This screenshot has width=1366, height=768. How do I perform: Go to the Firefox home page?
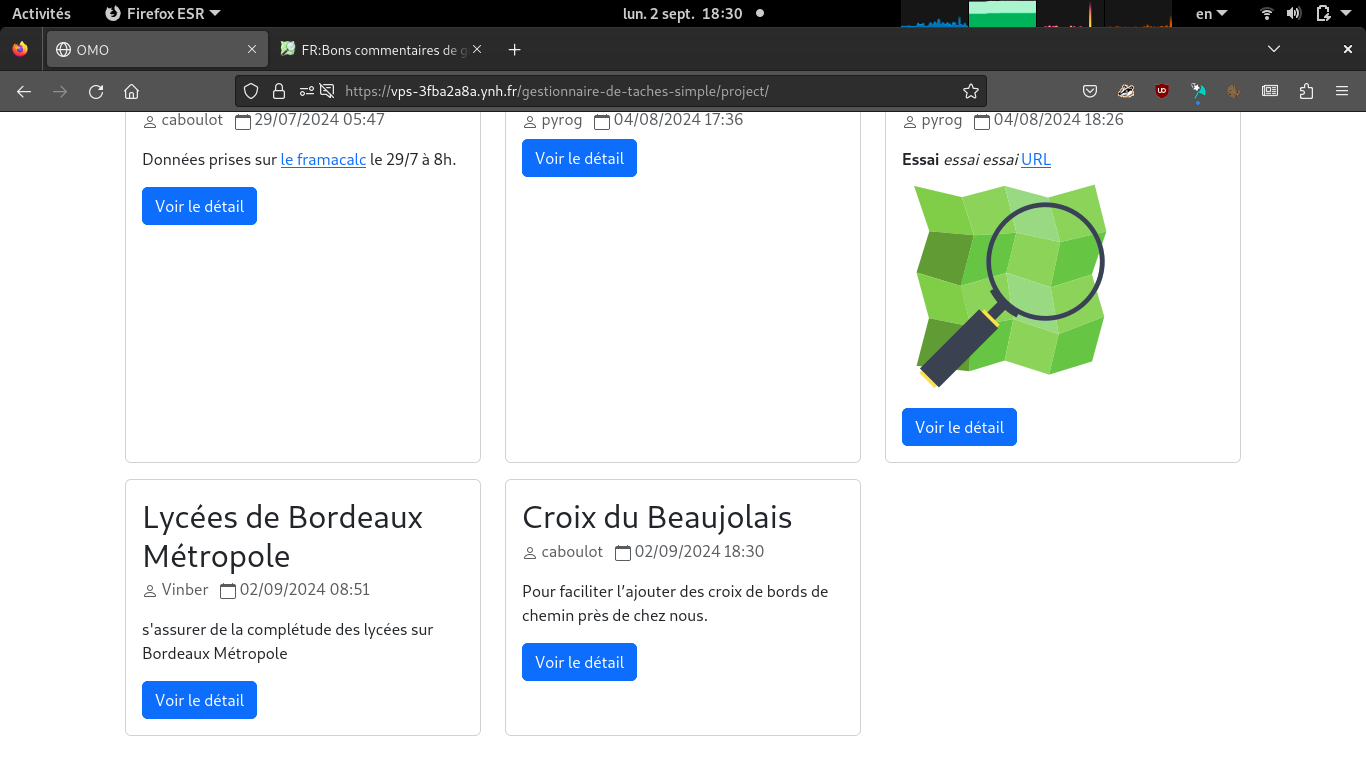click(x=131, y=91)
